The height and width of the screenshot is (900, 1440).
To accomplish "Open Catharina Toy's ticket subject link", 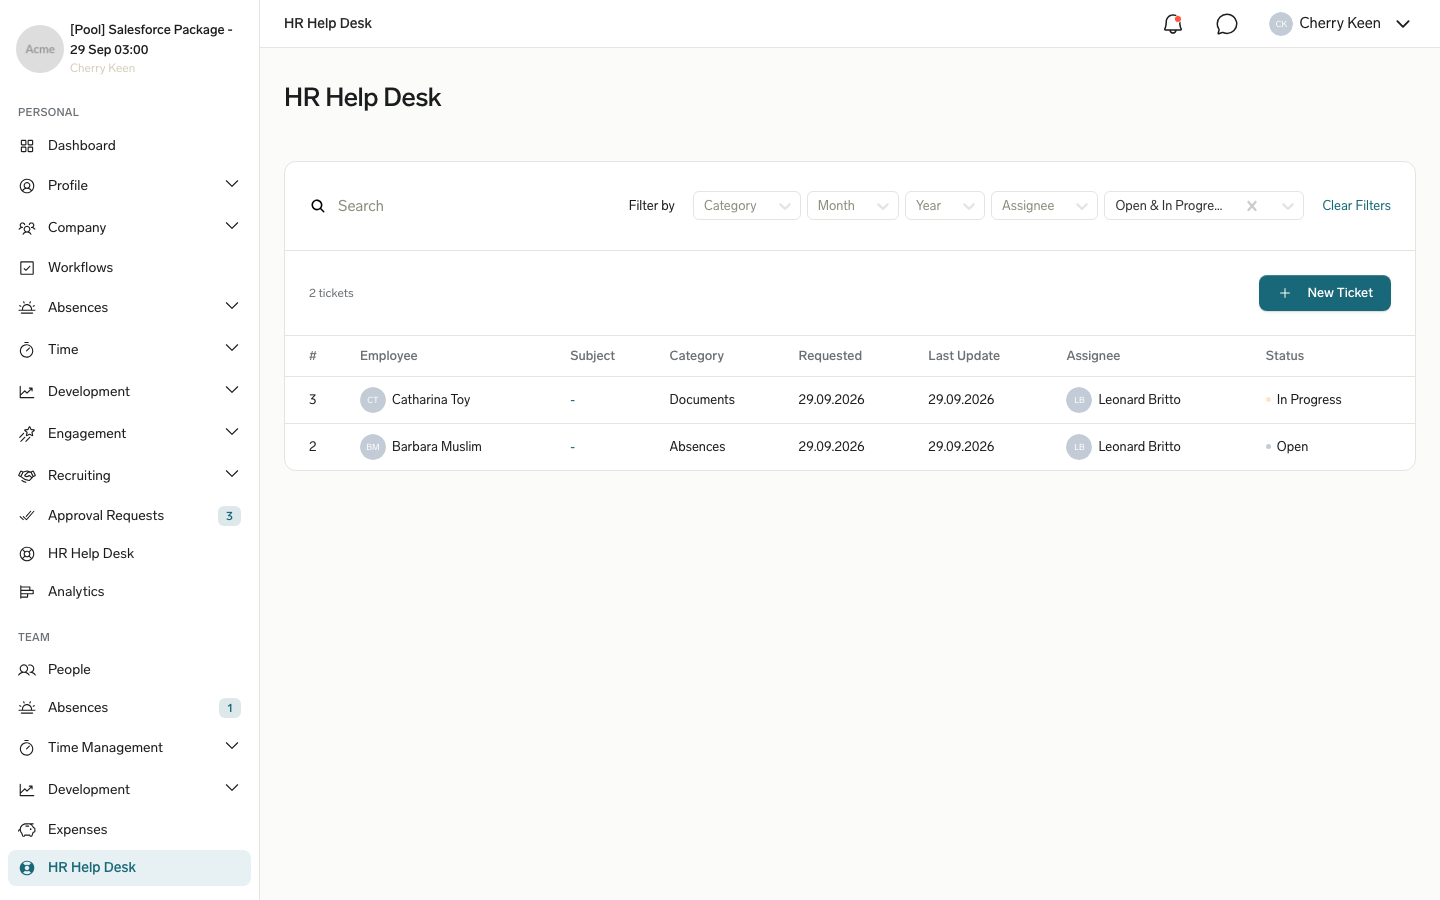I will coord(572,400).
